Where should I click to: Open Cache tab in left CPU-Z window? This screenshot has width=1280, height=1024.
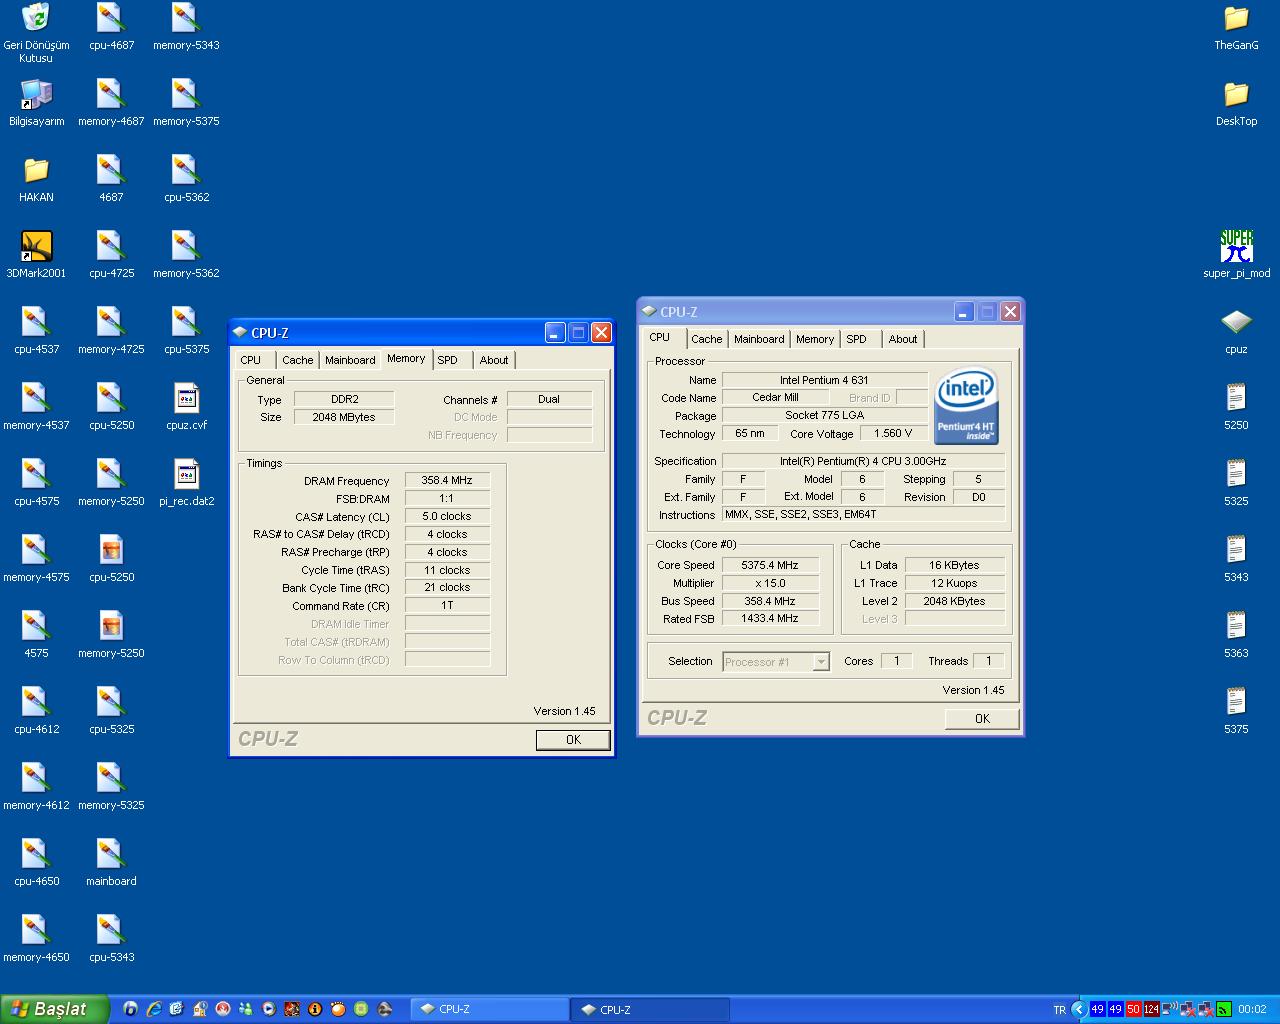point(297,360)
